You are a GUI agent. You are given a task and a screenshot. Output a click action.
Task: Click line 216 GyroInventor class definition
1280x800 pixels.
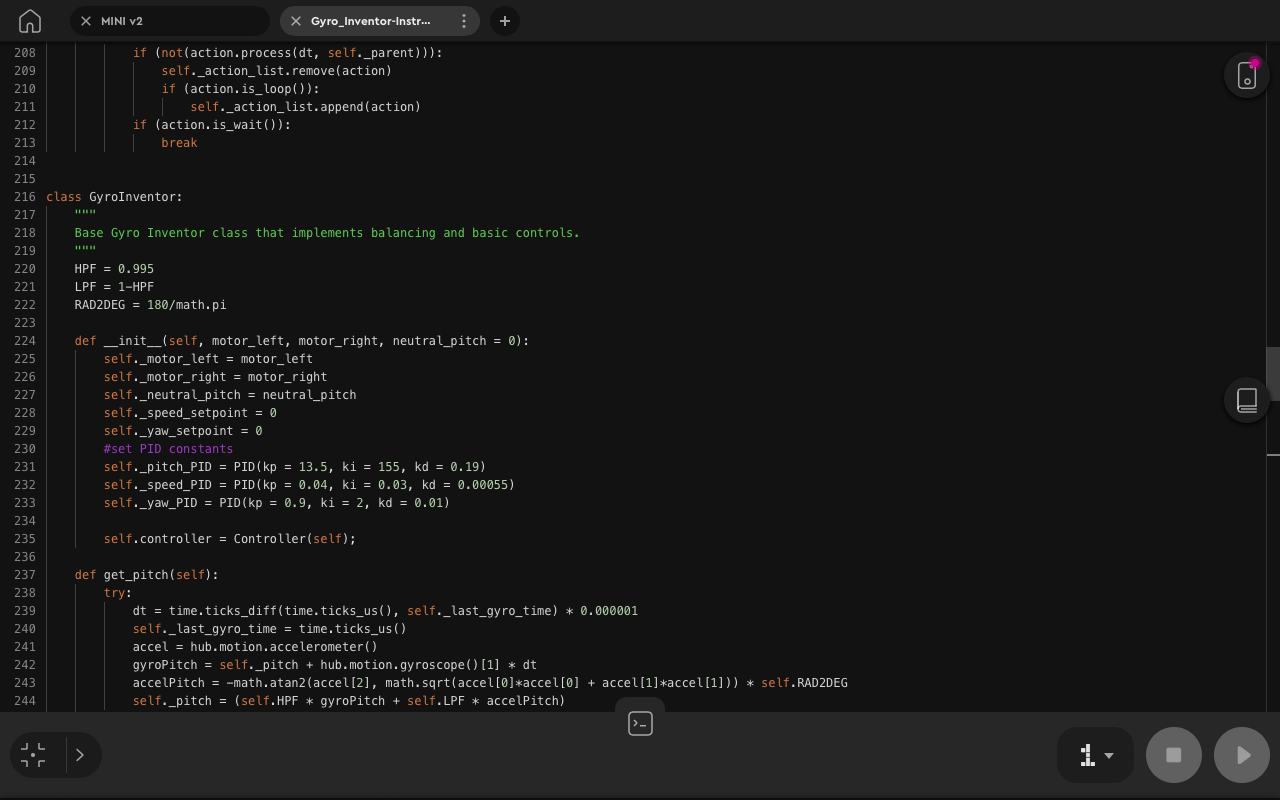tap(115, 196)
